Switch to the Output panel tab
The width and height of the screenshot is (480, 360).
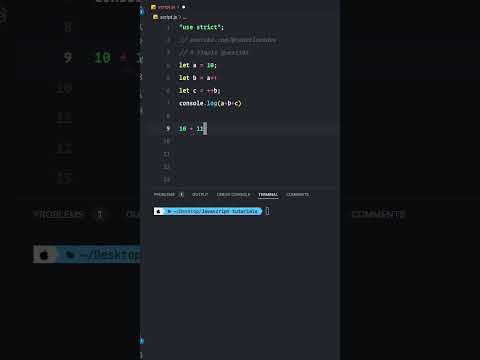(200, 195)
